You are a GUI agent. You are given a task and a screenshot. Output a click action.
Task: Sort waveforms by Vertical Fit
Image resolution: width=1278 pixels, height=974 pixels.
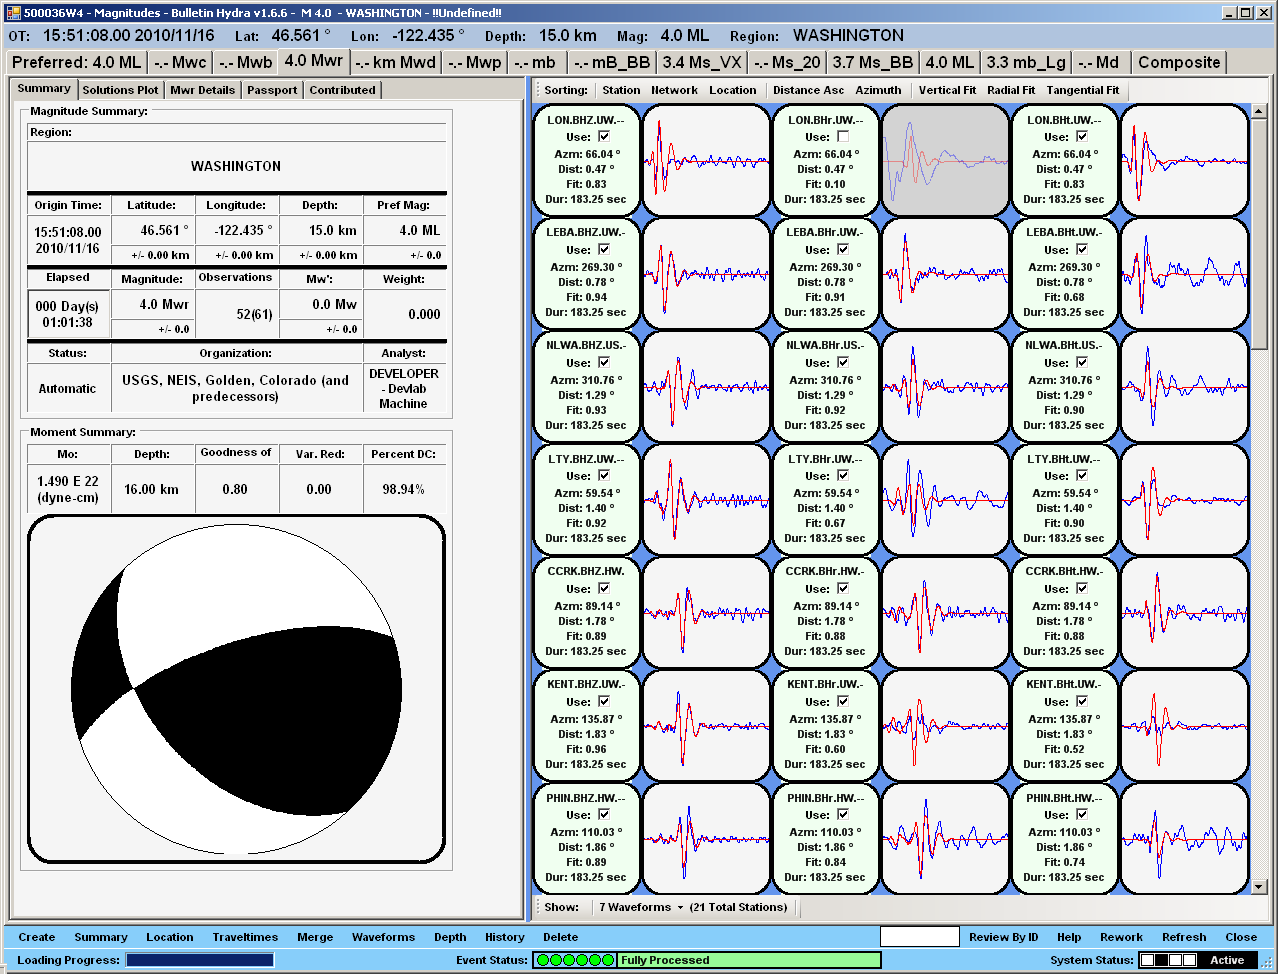[947, 90]
